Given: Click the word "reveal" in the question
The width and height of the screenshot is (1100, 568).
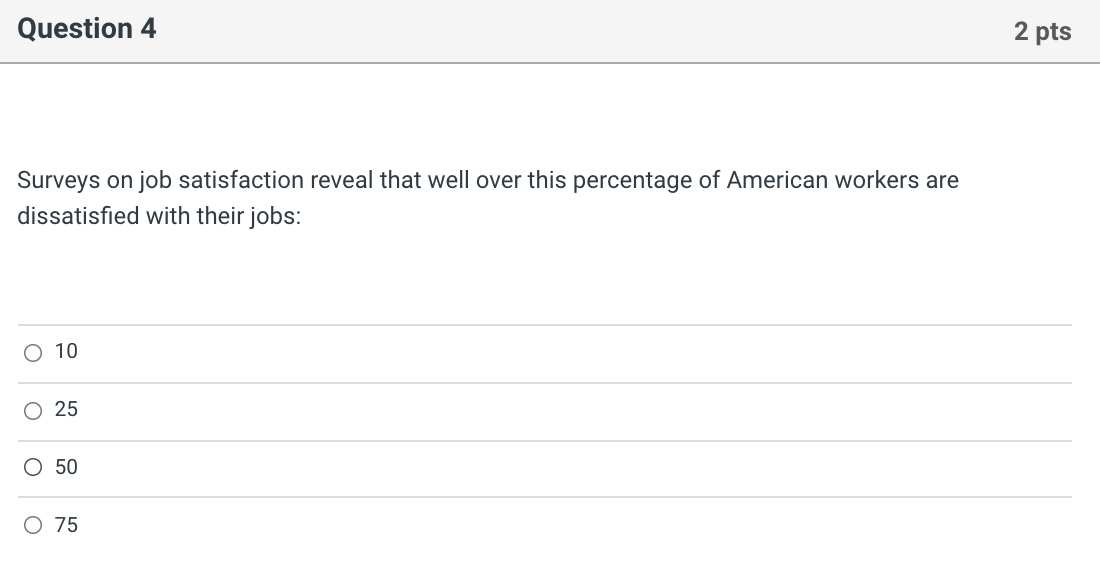Looking at the screenshot, I should 342,181.
